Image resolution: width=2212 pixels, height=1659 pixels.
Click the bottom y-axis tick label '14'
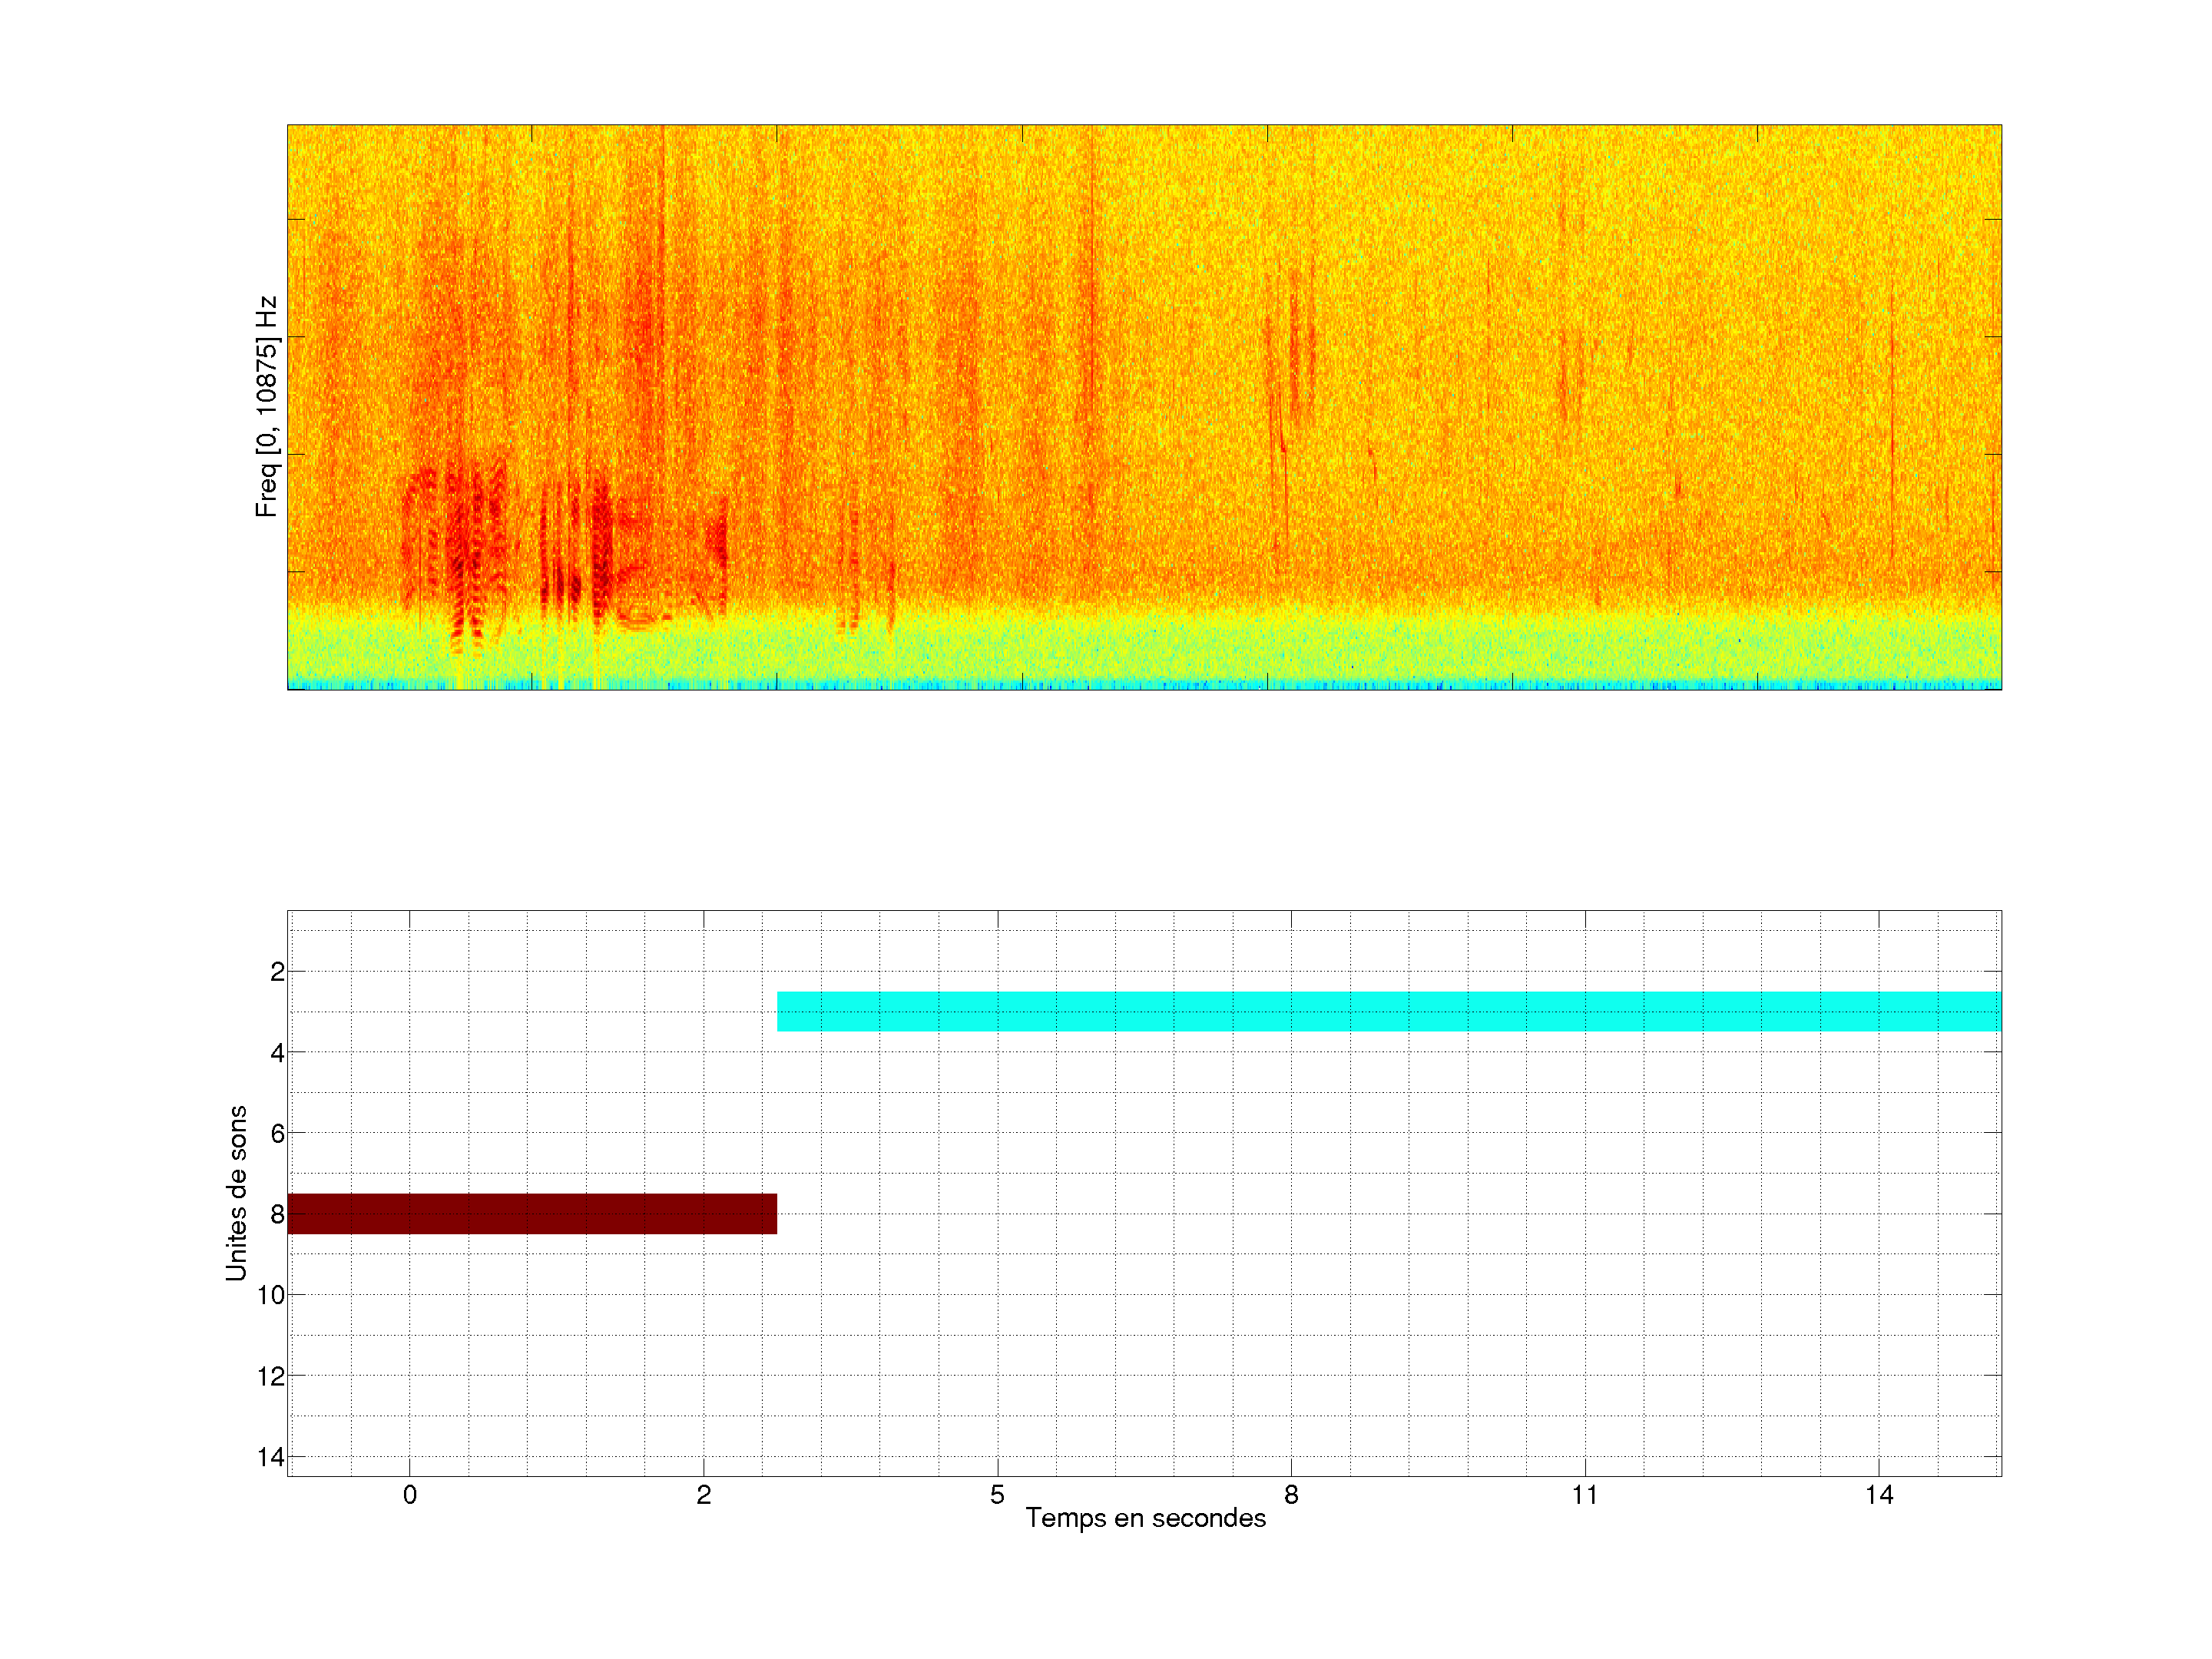click(271, 1457)
